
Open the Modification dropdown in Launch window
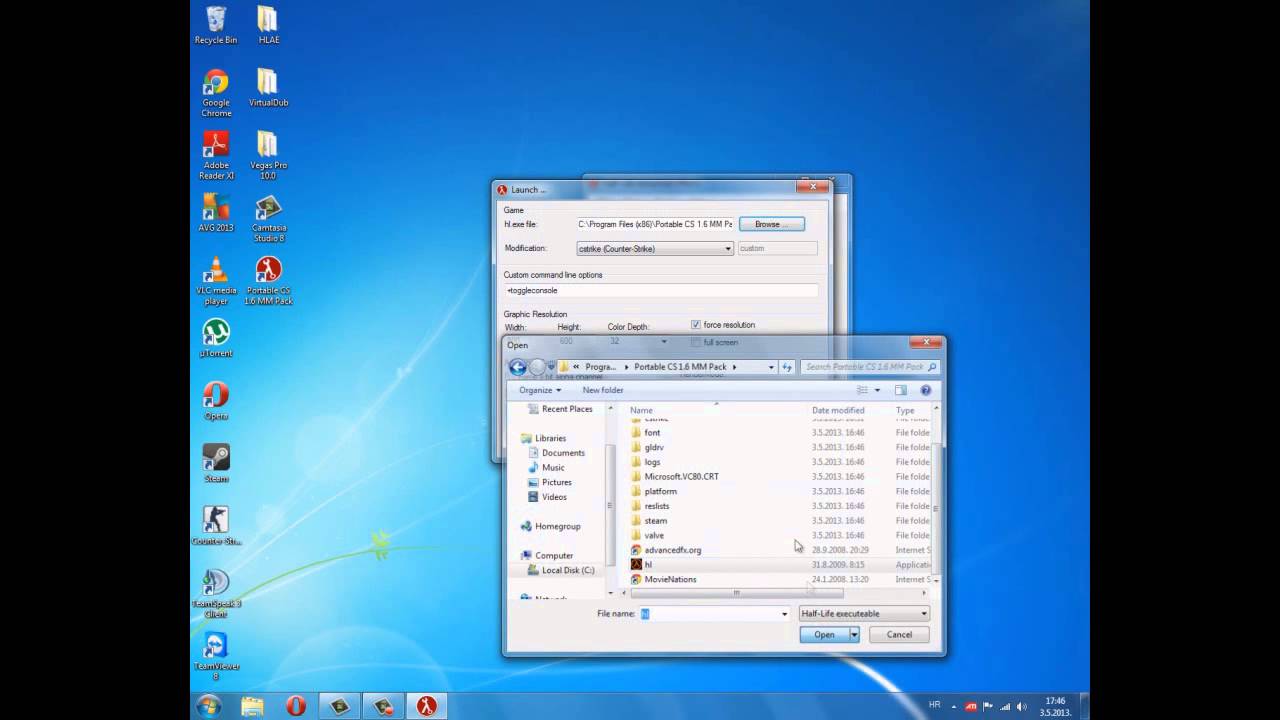tap(655, 248)
